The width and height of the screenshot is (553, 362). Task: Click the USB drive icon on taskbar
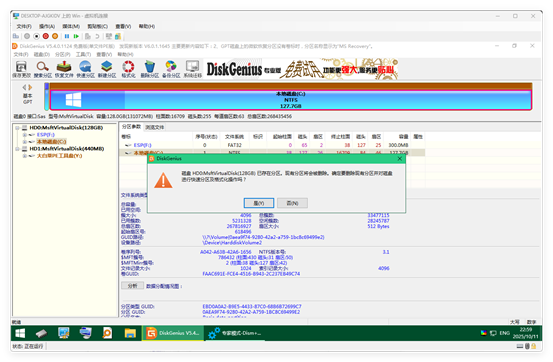(x=42, y=333)
